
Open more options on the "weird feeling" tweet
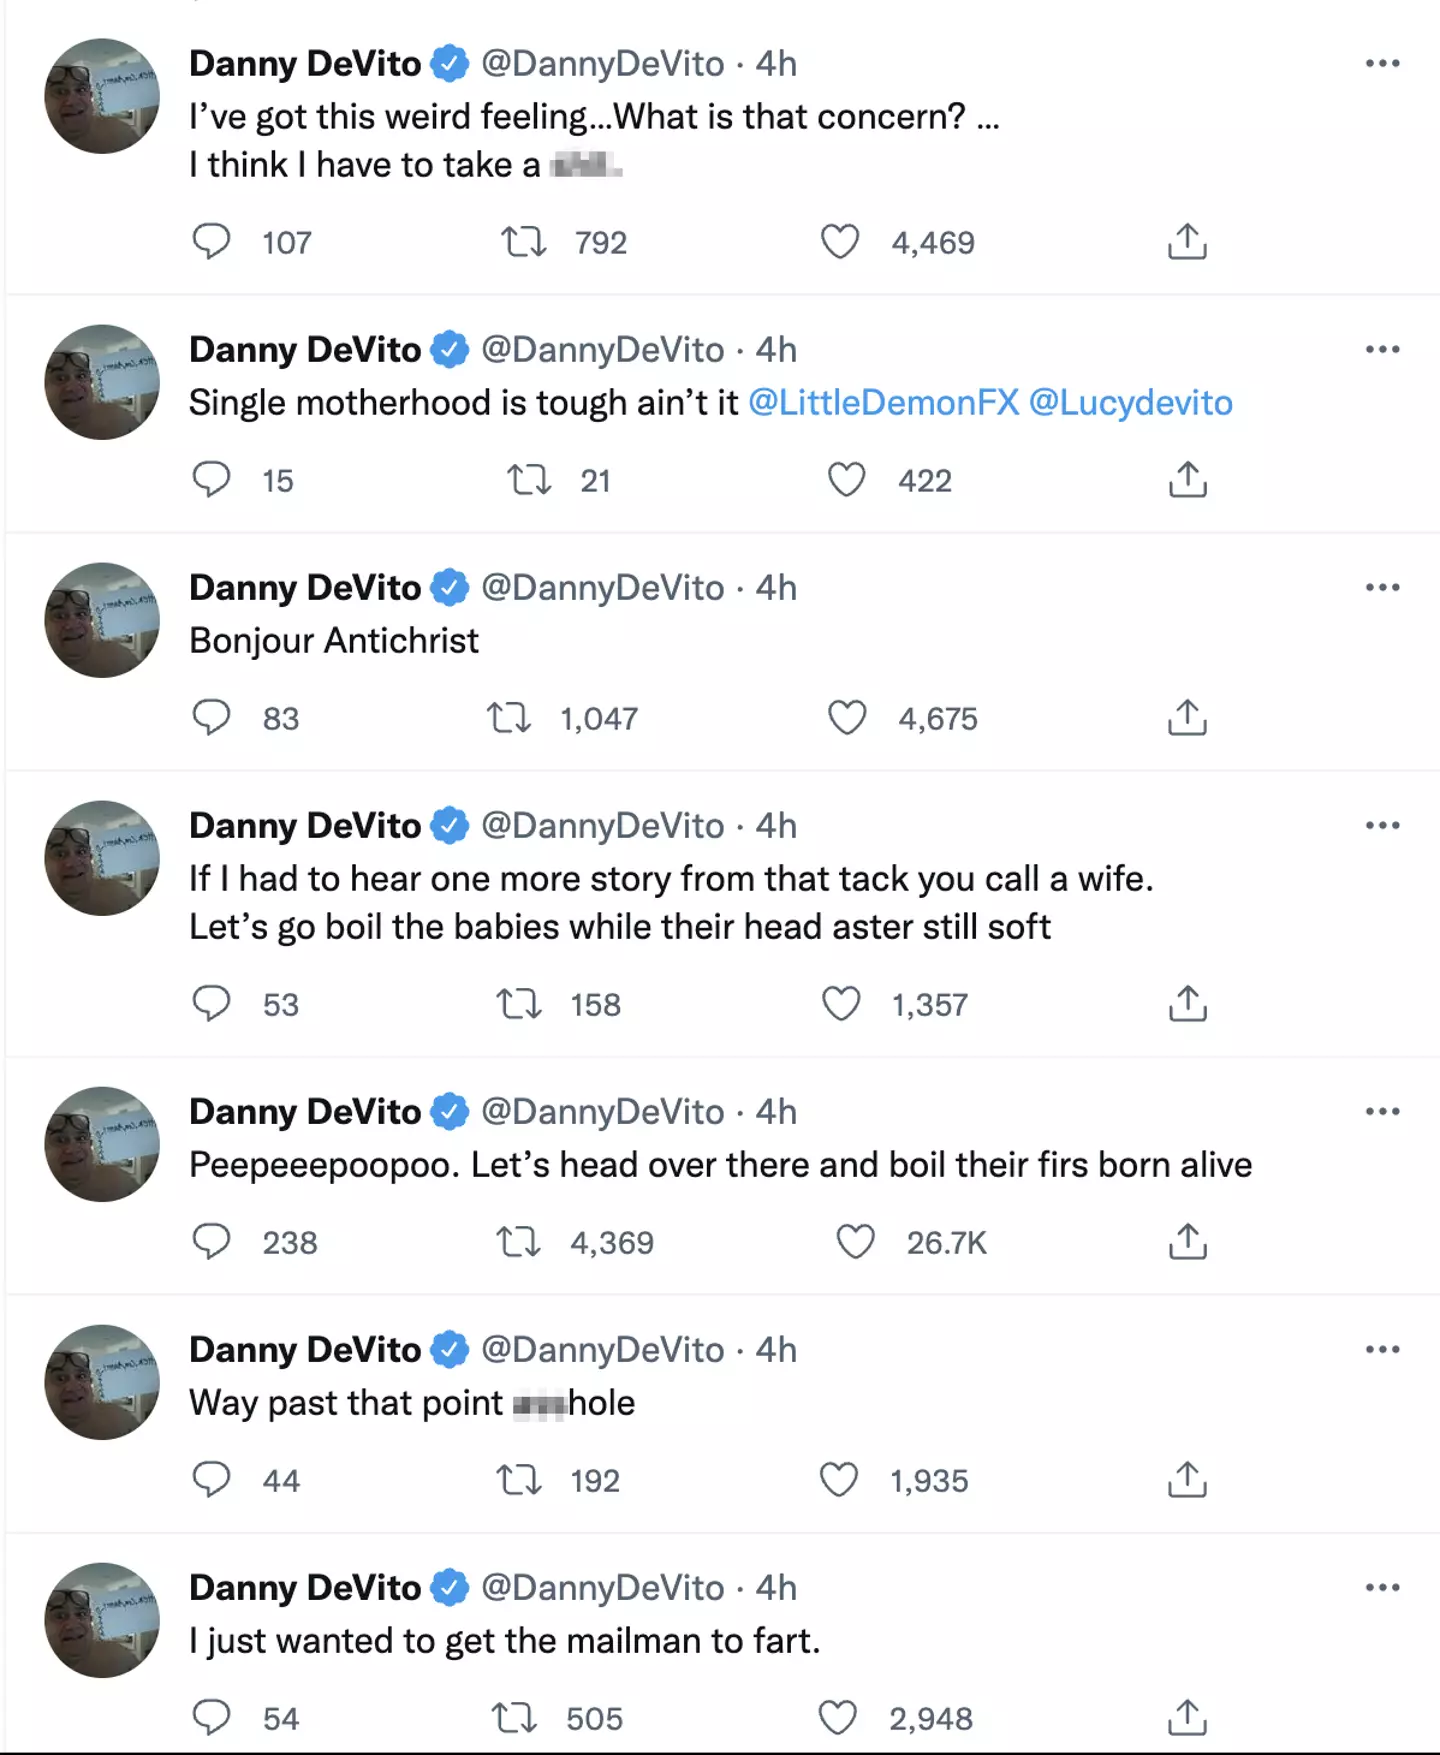click(x=1382, y=63)
